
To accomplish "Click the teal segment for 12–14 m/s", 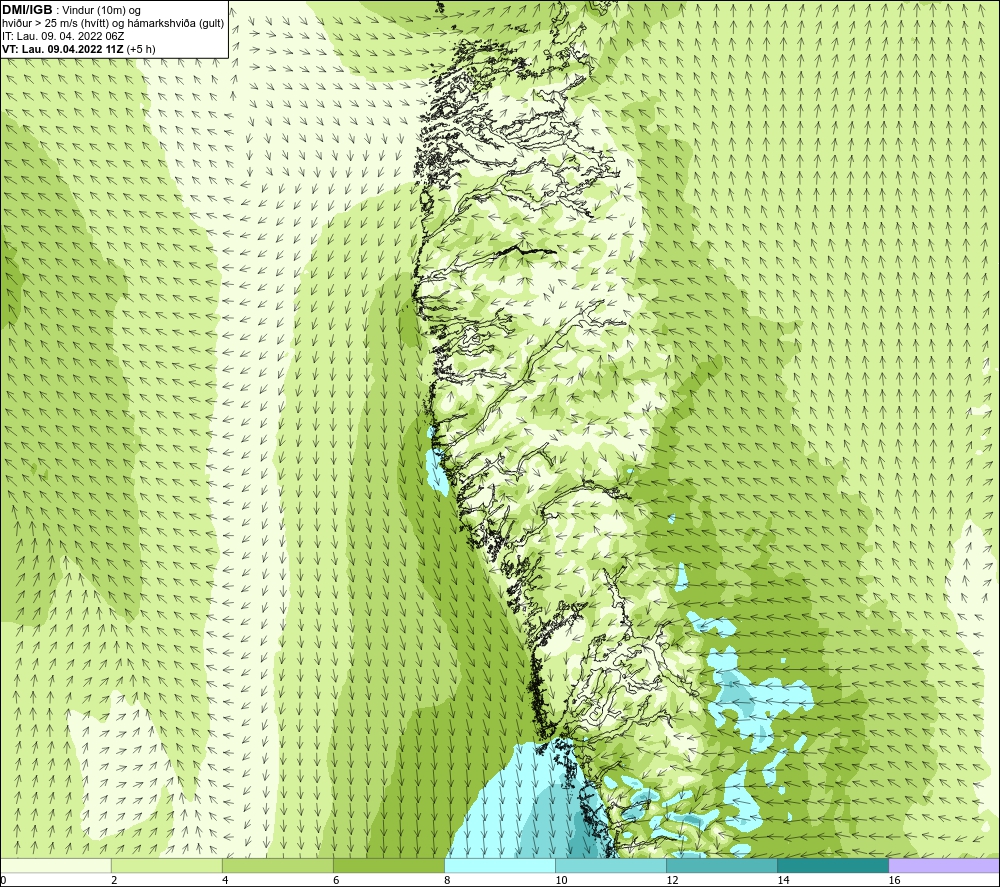I will click(721, 865).
